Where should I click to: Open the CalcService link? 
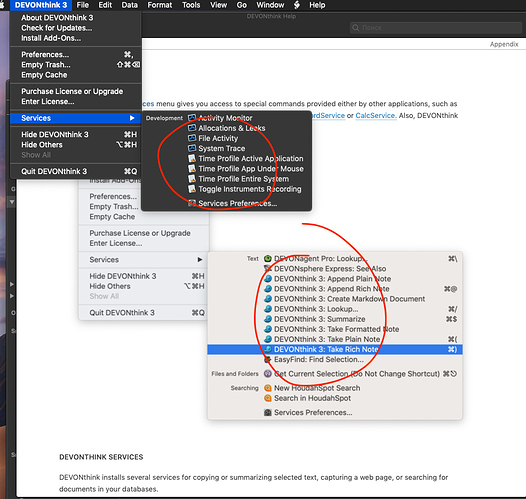376,116
